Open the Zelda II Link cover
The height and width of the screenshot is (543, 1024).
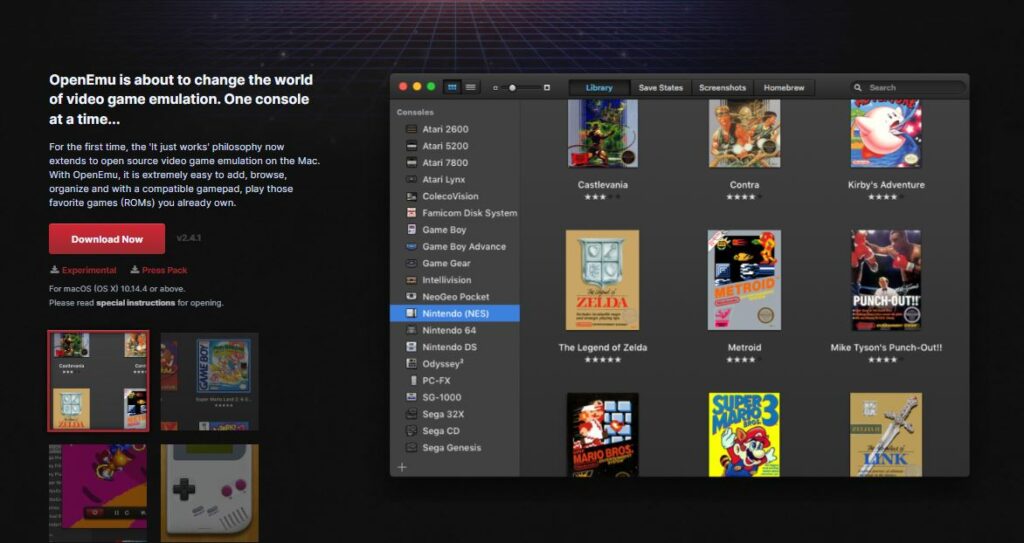(886, 435)
